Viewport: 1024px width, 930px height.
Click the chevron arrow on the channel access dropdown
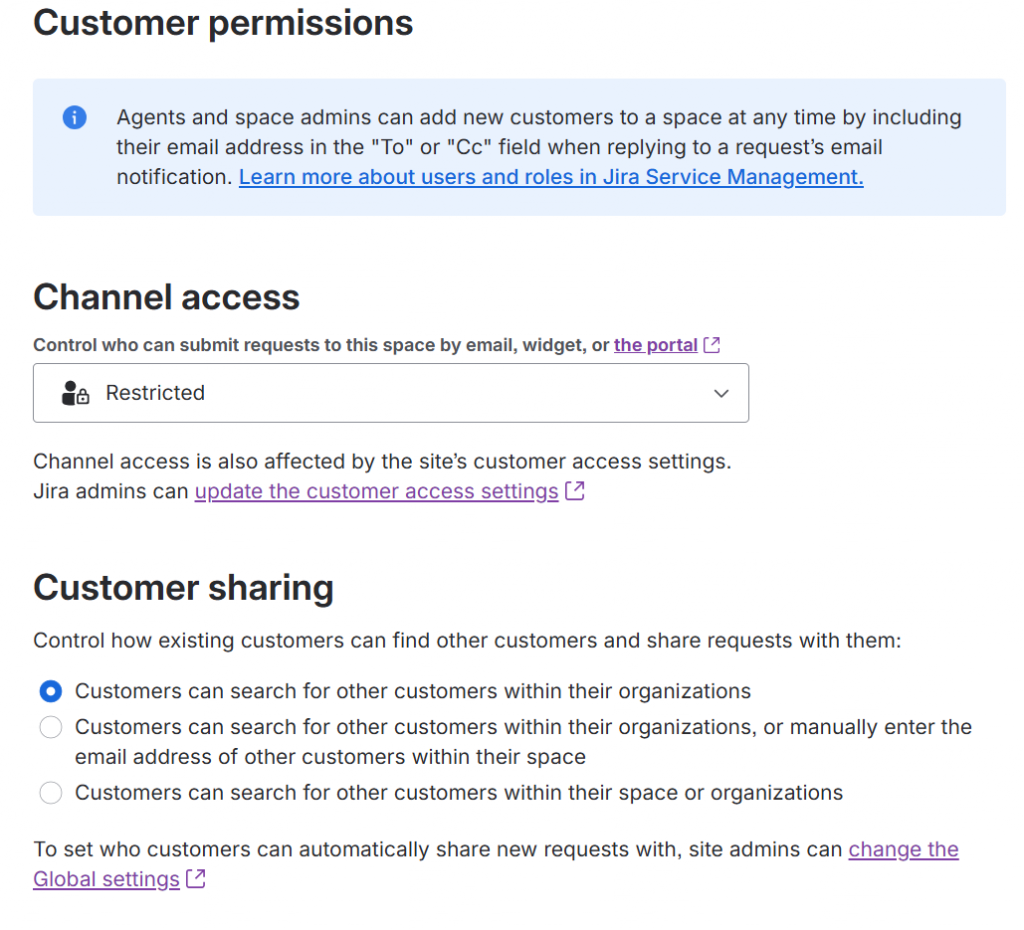click(721, 393)
